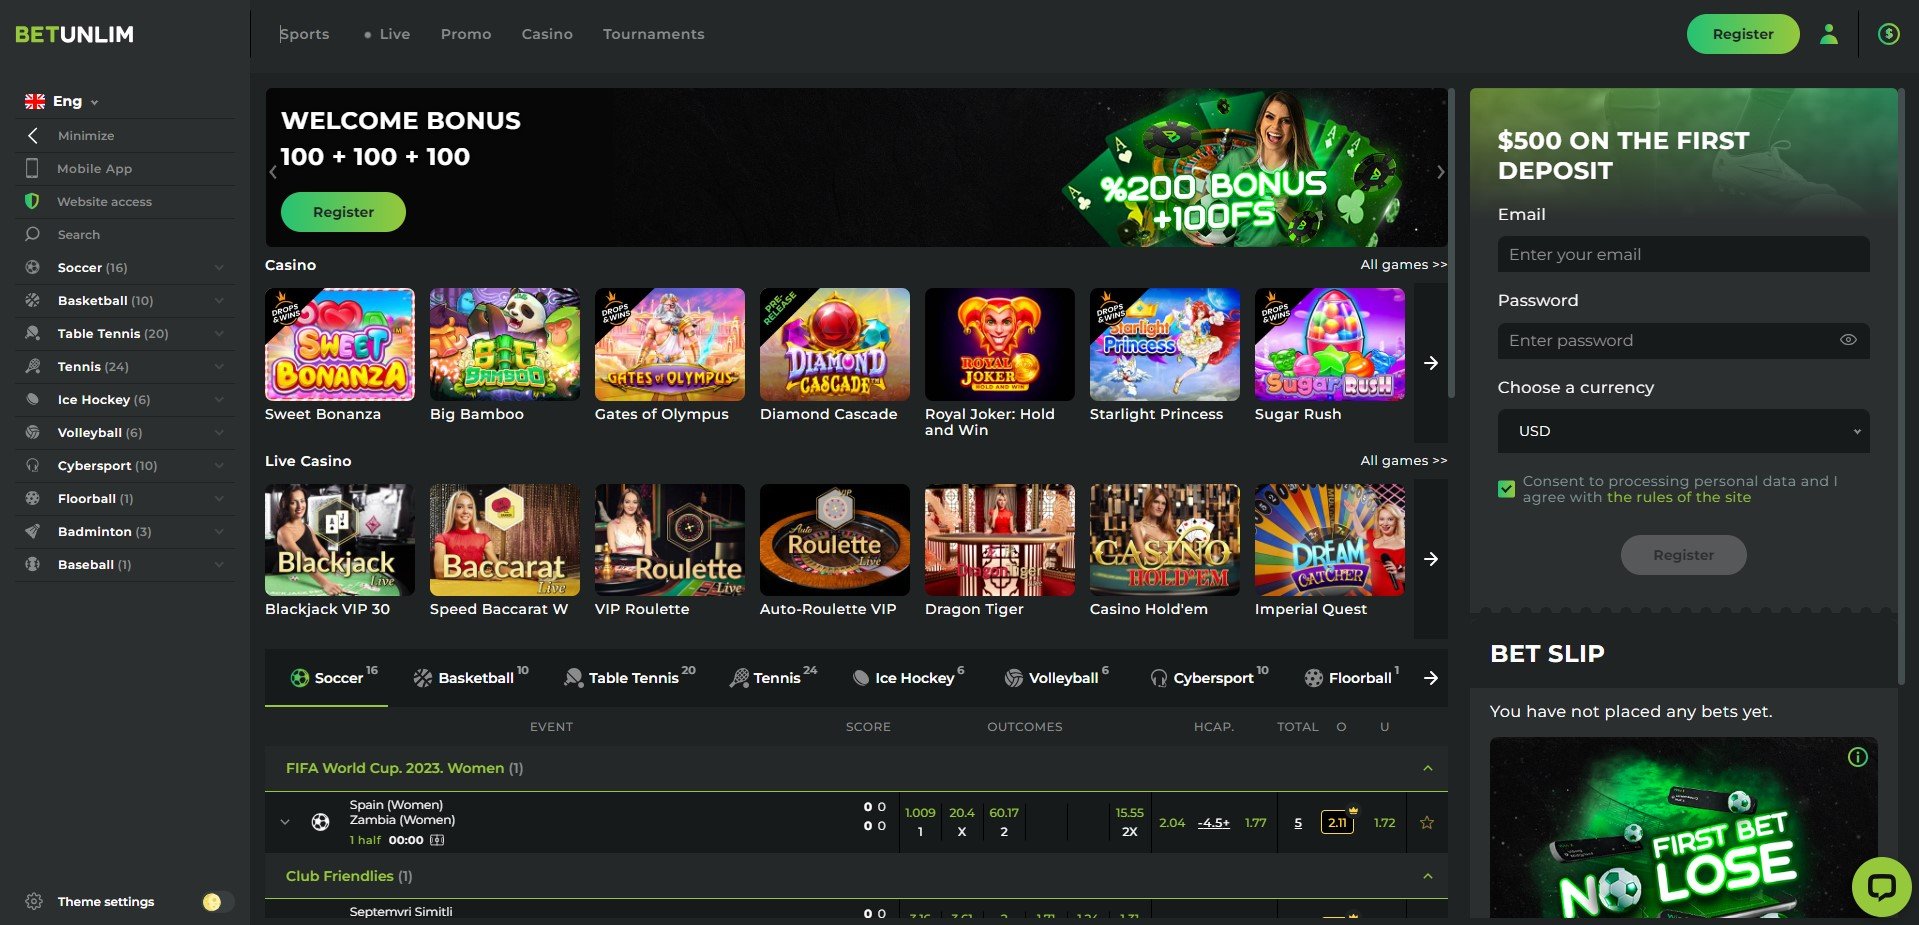Open the rules of the site link
The height and width of the screenshot is (925, 1919).
[1679, 497]
